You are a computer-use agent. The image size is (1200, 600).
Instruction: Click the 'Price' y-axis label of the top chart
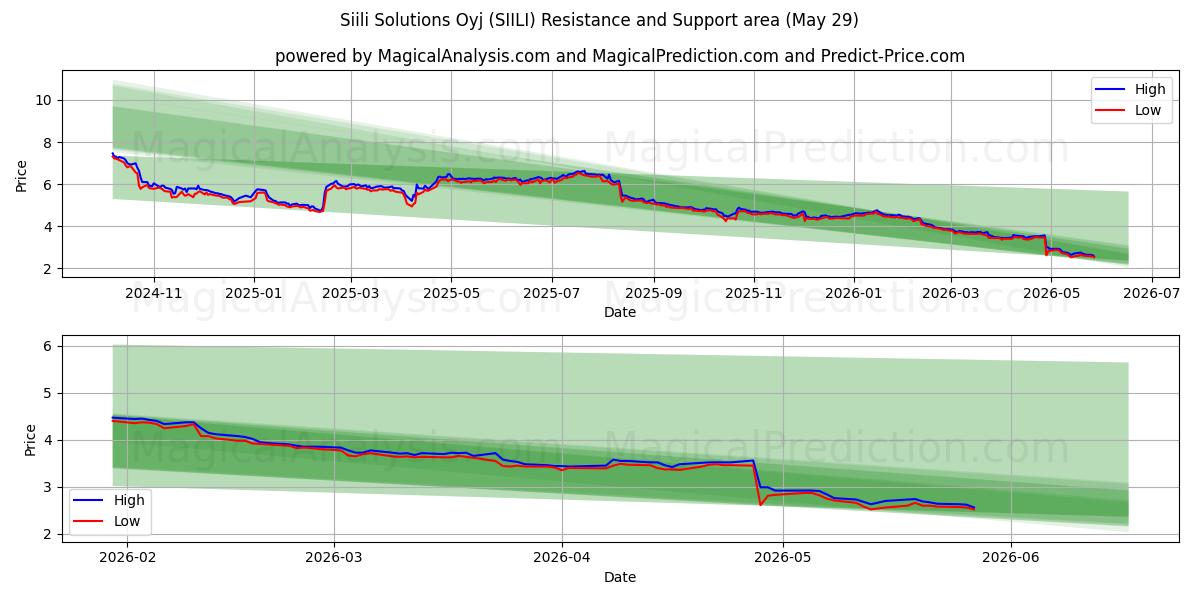[22, 174]
